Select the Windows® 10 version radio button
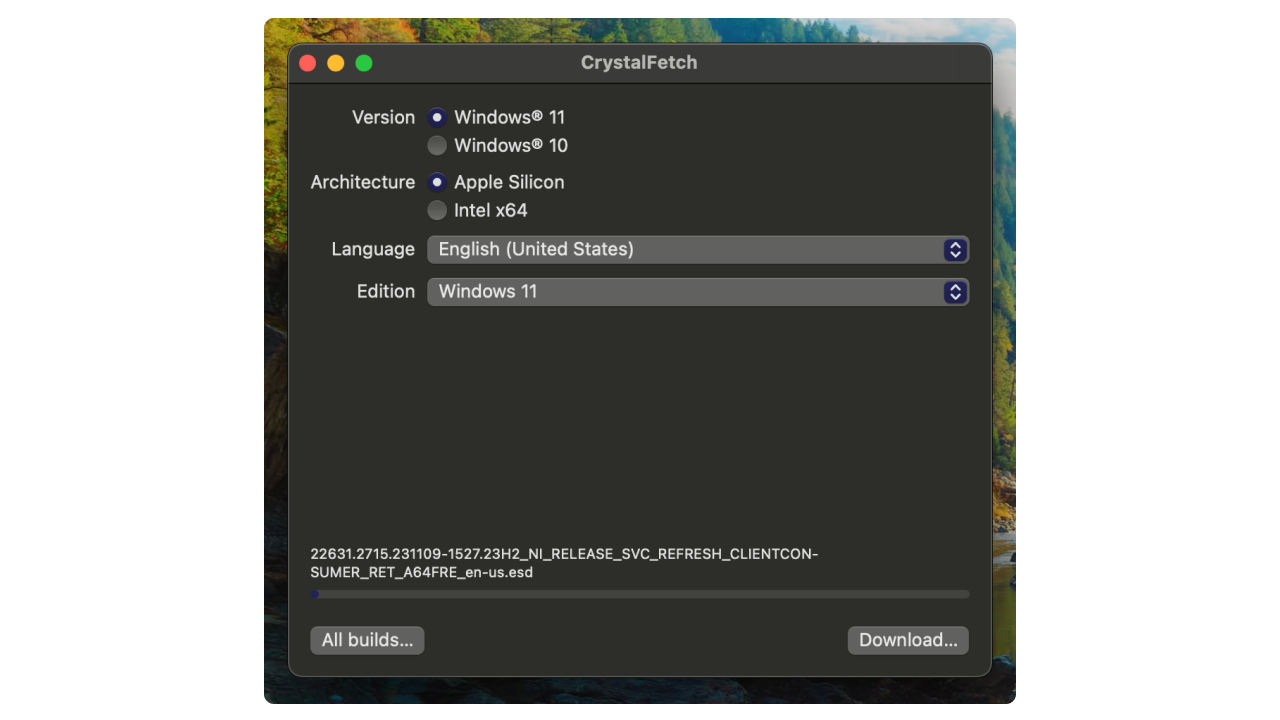The width and height of the screenshot is (1280, 720). [x=437, y=145]
